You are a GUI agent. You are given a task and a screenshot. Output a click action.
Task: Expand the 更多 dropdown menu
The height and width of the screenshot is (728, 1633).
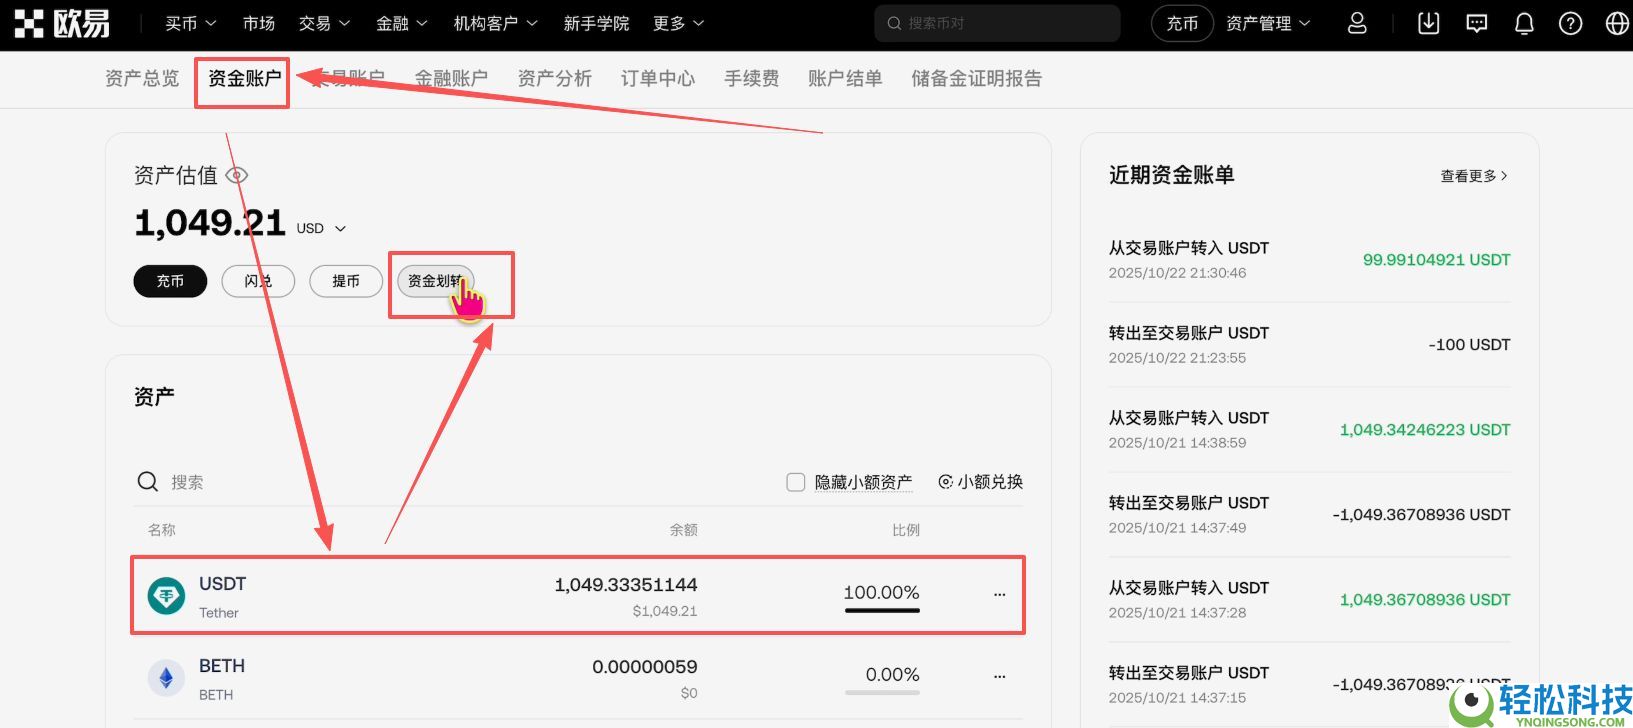pyautogui.click(x=679, y=23)
